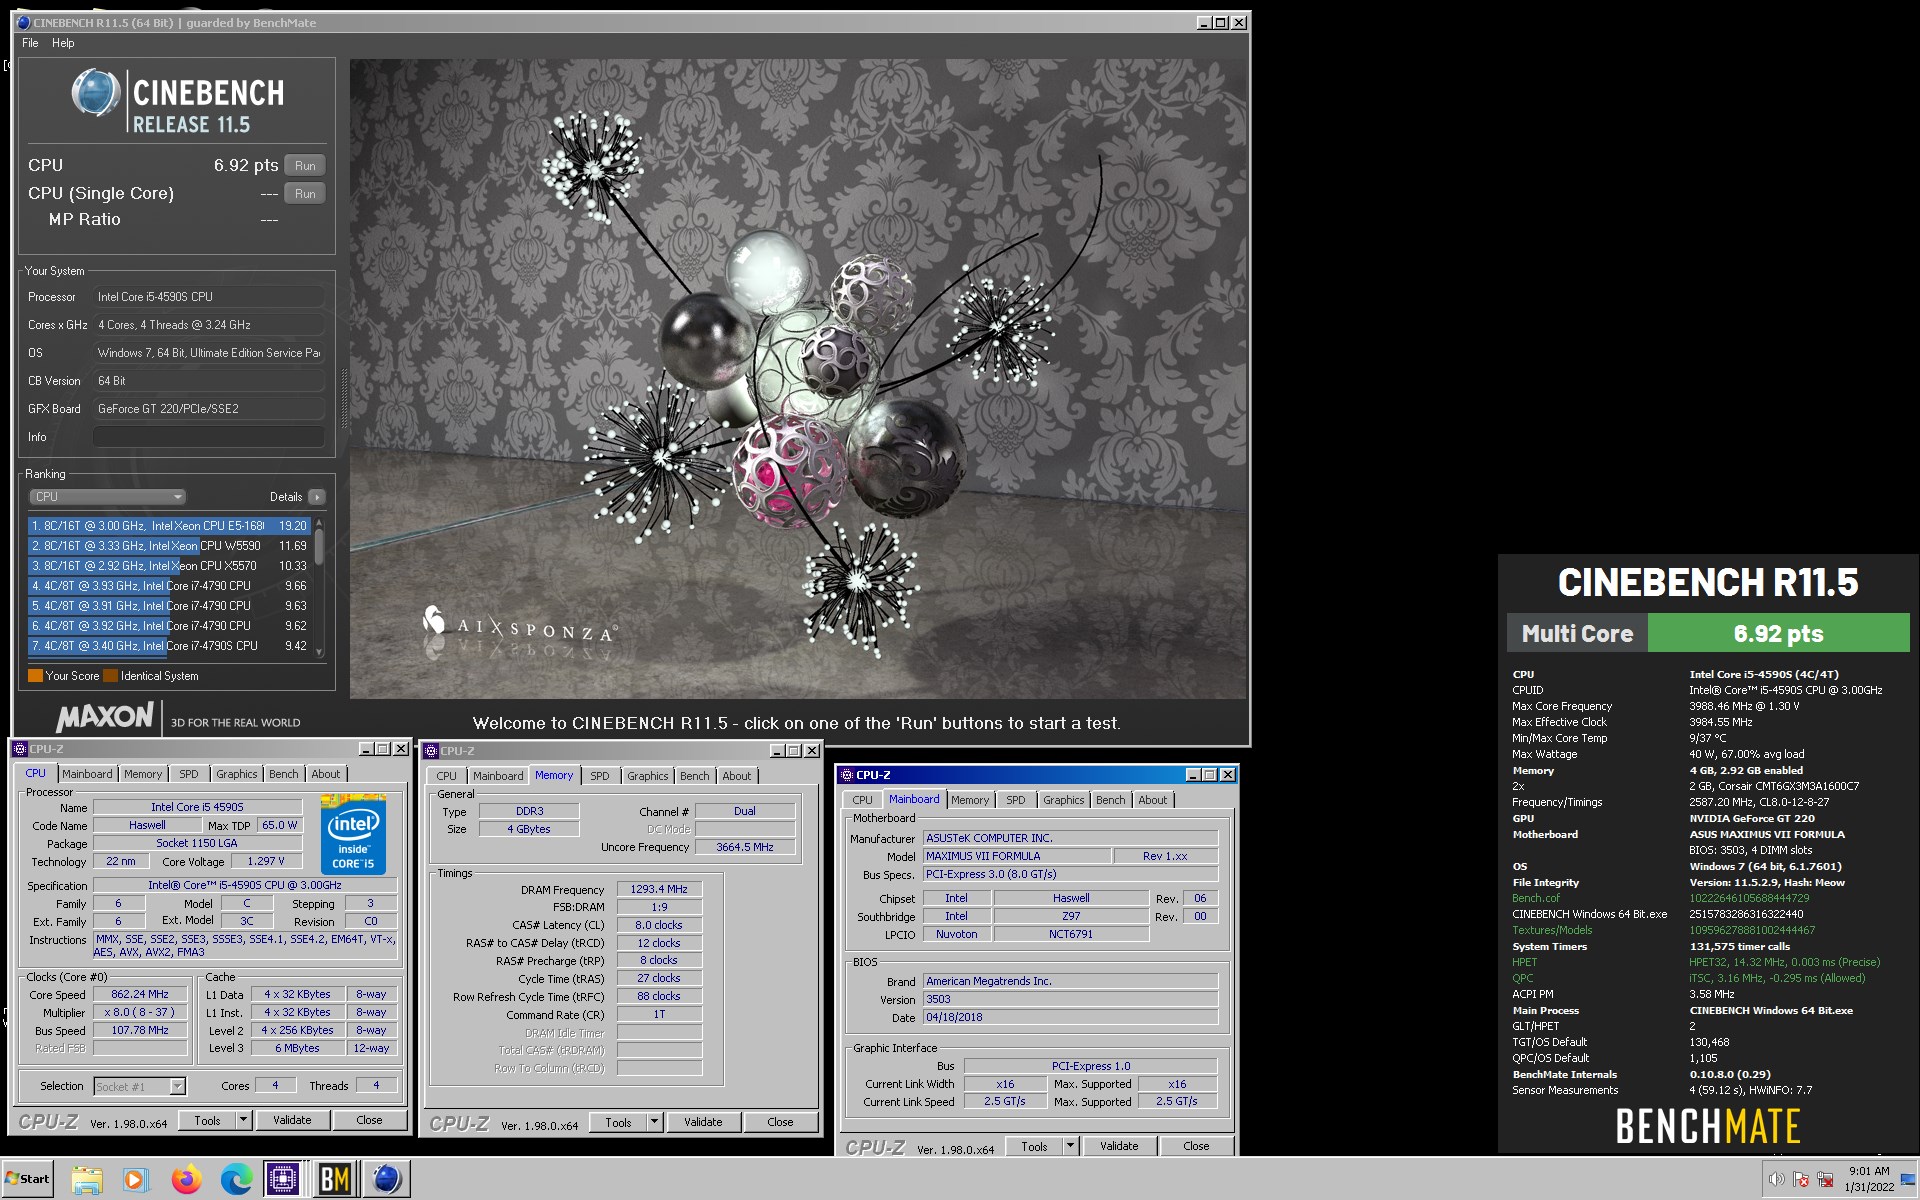Switch to BenchMate via BM taskbar icon
Image resolution: width=1920 pixels, height=1200 pixels.
(x=335, y=1180)
